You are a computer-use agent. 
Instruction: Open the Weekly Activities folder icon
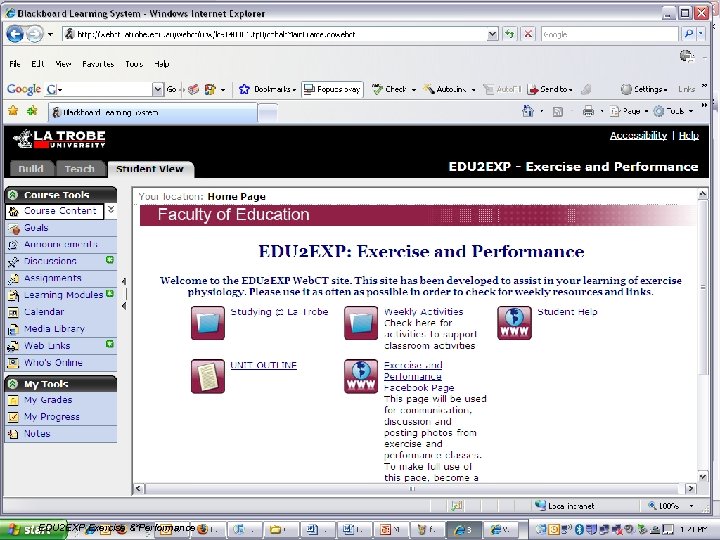point(361,323)
